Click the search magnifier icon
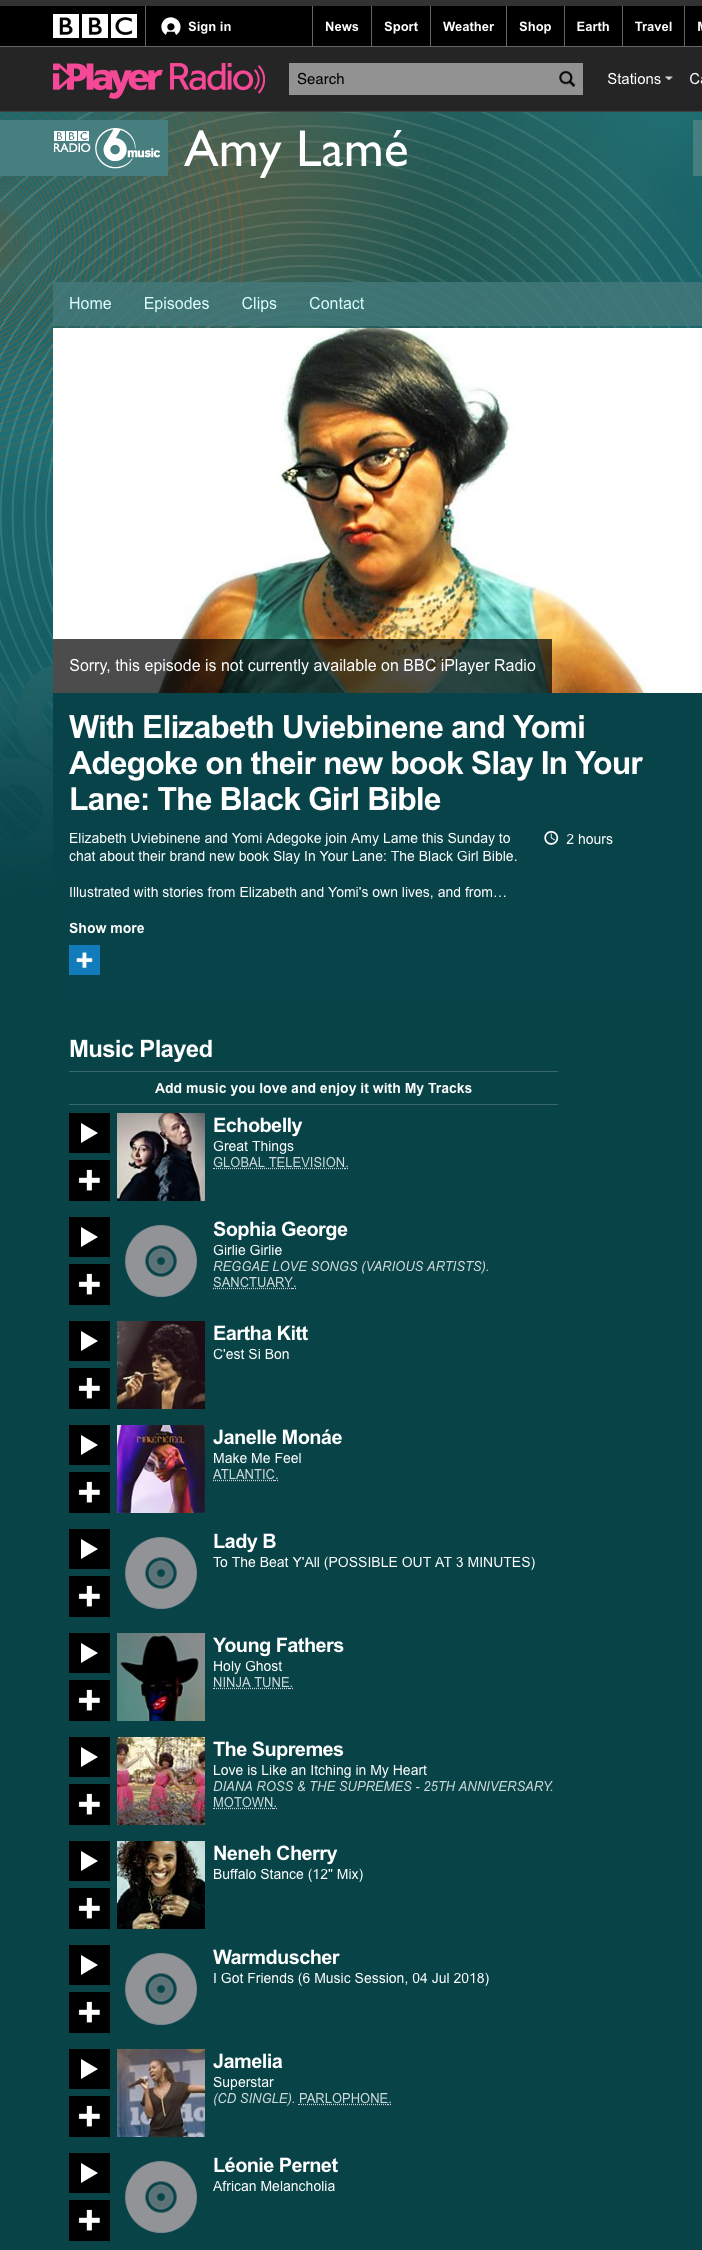Viewport: 702px width, 2250px height. tap(567, 79)
